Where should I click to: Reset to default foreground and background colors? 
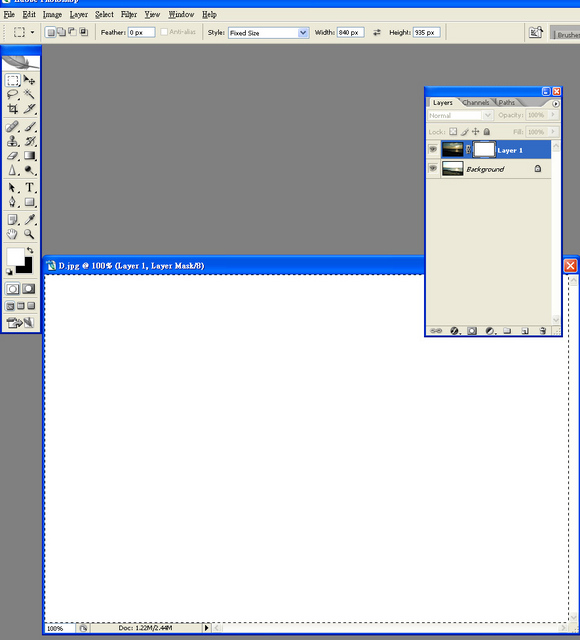pos(9,271)
